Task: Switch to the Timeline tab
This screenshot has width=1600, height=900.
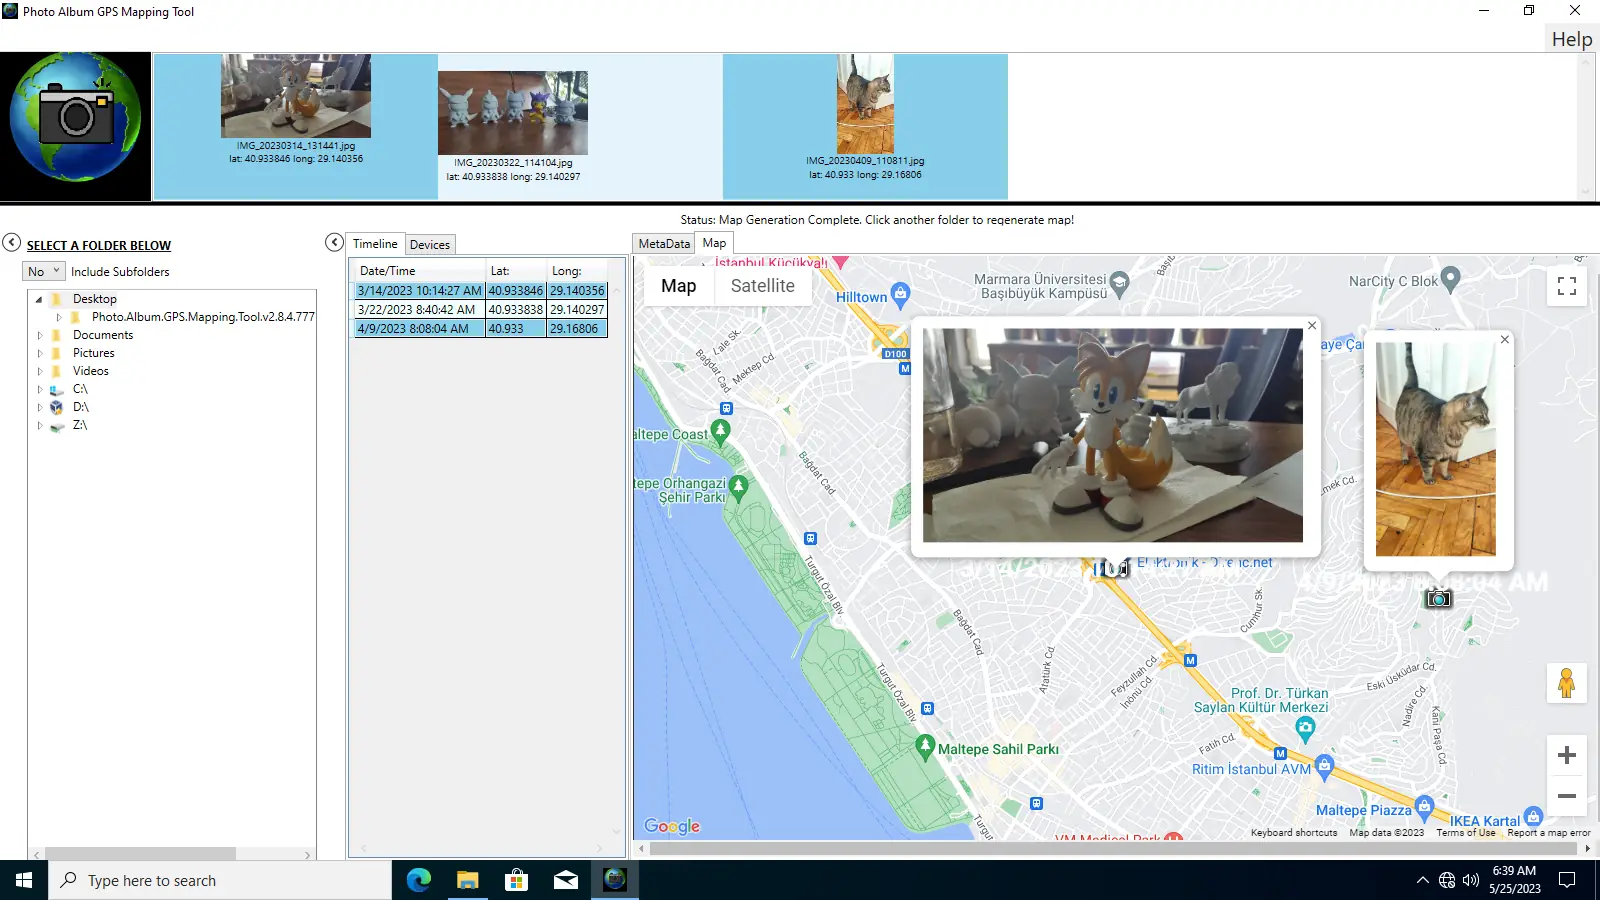Action: point(375,244)
